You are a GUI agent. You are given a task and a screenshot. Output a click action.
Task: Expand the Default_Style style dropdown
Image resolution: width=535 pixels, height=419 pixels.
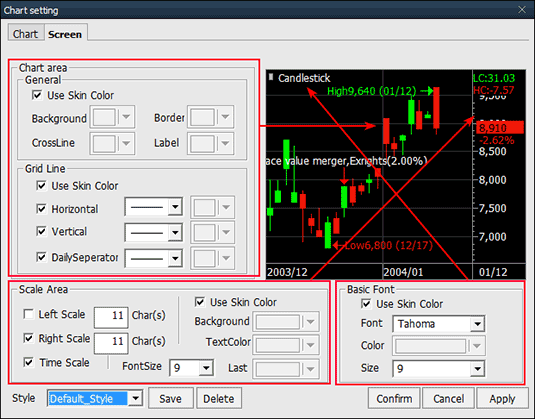95,398
